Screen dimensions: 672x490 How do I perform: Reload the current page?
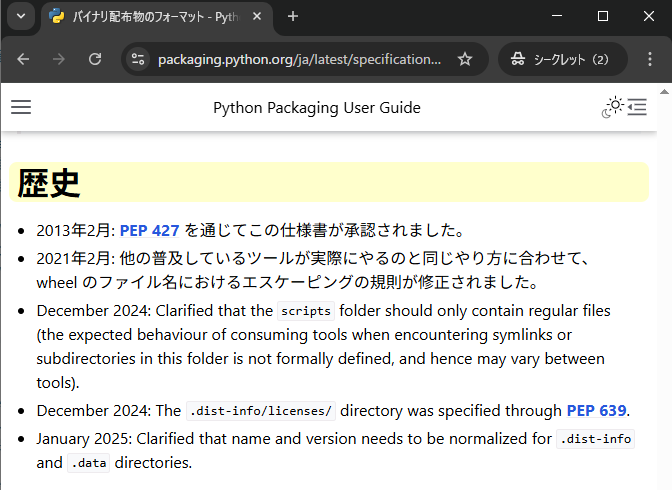(95, 59)
